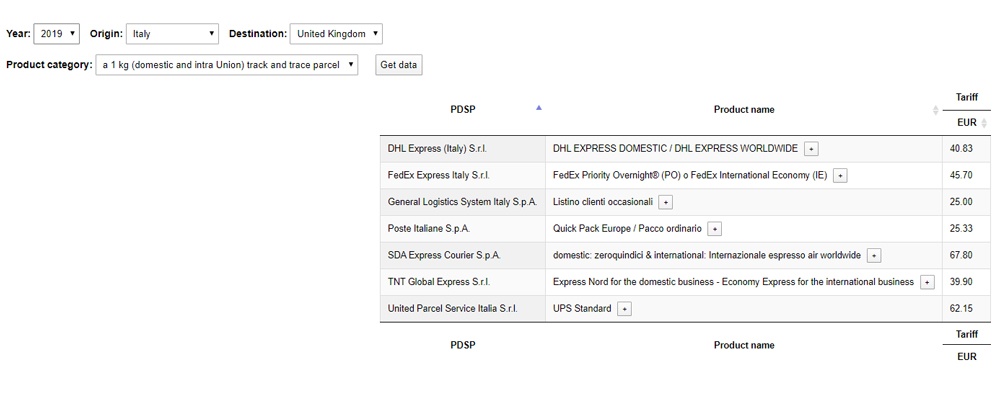Expand DHL EXPRESS WORLDWIDE product details
1000x418 pixels.
(x=811, y=149)
